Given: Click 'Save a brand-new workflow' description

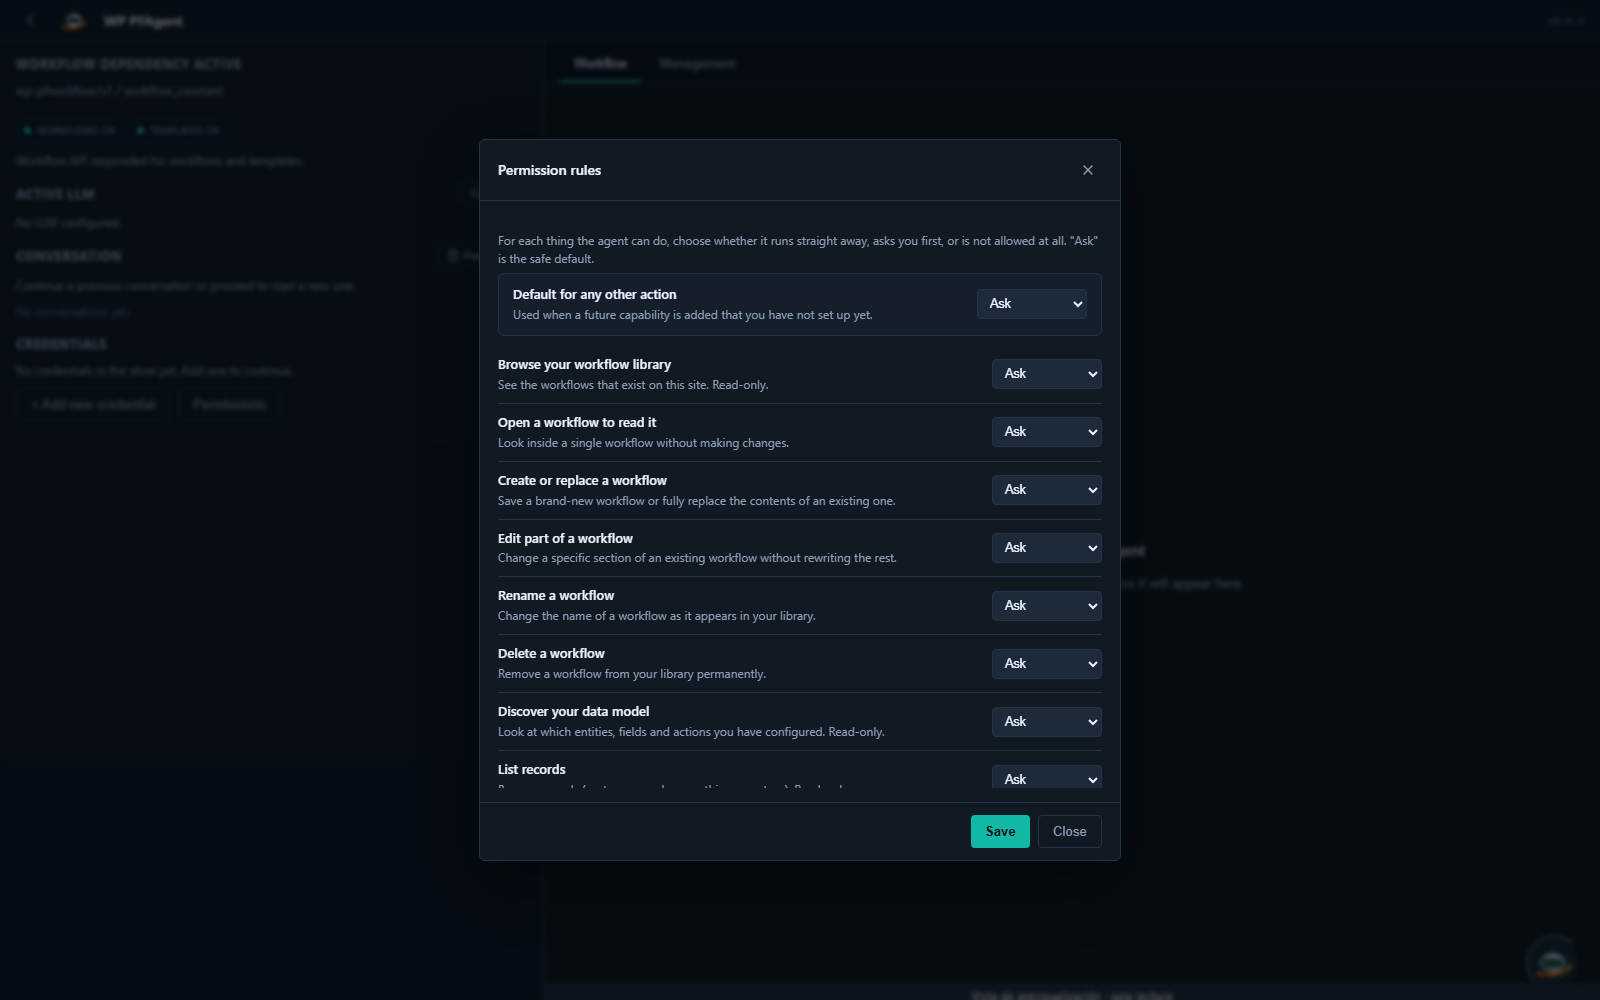Looking at the screenshot, I should (x=697, y=502).
